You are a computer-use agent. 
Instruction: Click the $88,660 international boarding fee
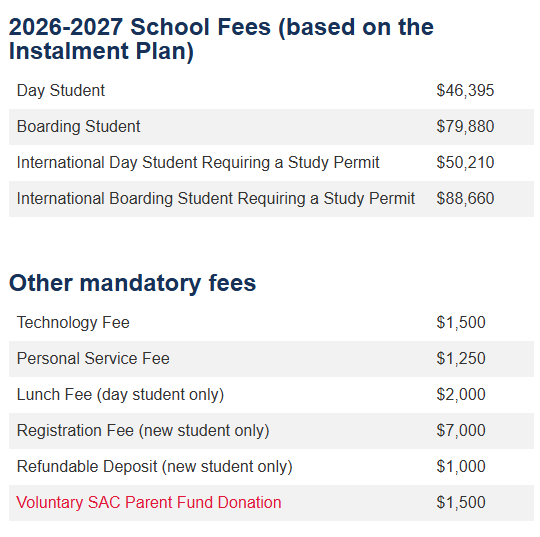point(465,198)
